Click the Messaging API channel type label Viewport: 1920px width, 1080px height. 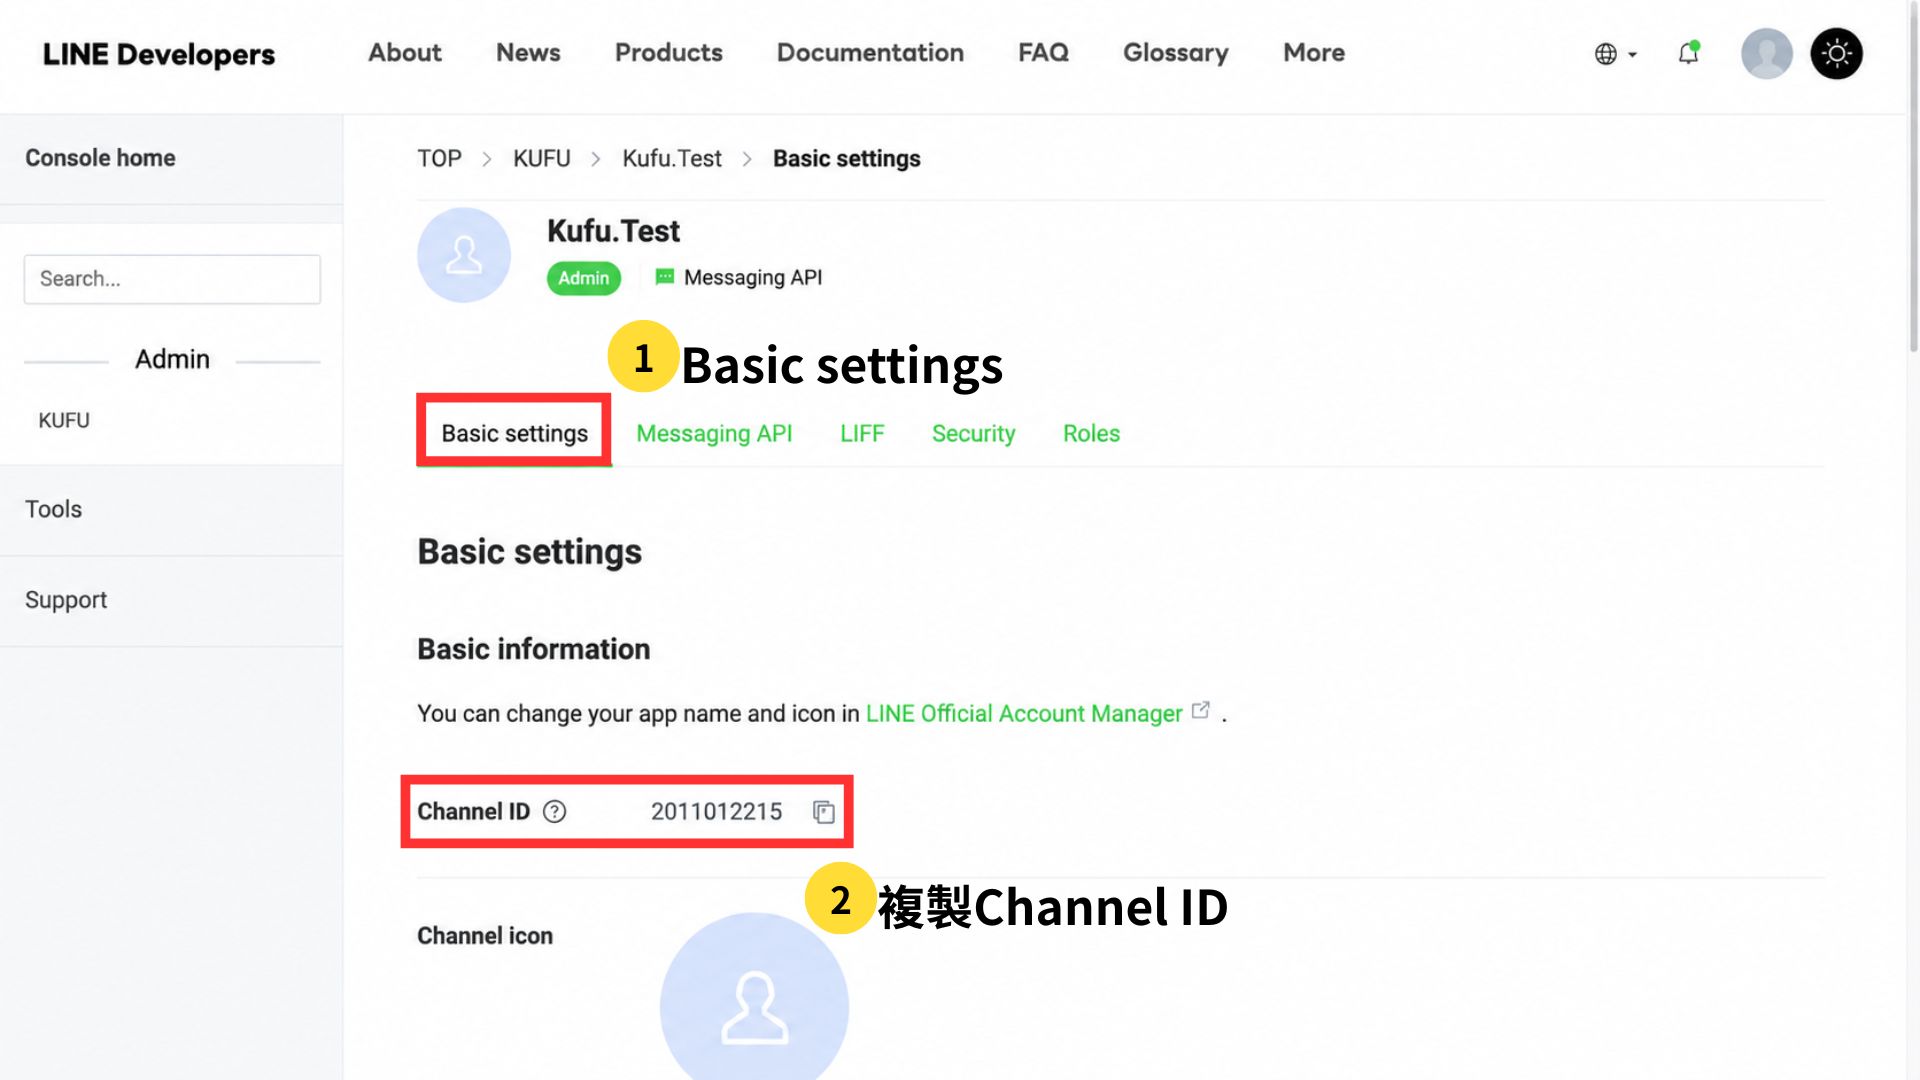753,277
